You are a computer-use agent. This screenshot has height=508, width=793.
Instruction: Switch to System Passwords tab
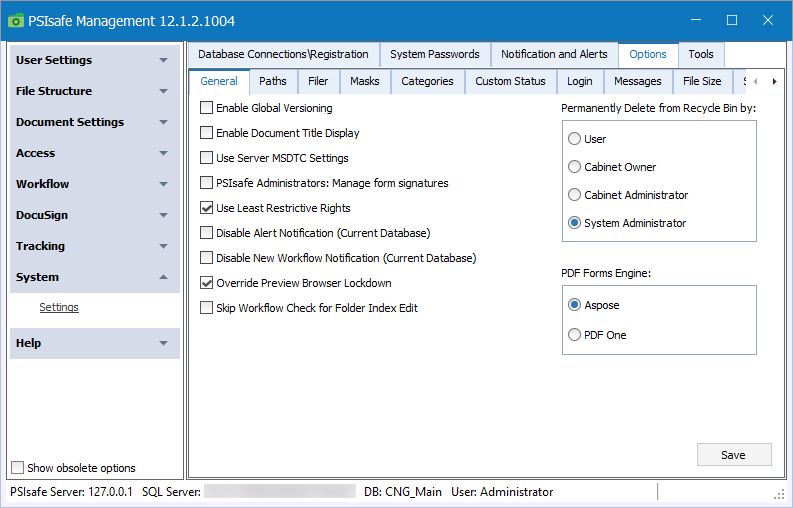click(x=434, y=54)
